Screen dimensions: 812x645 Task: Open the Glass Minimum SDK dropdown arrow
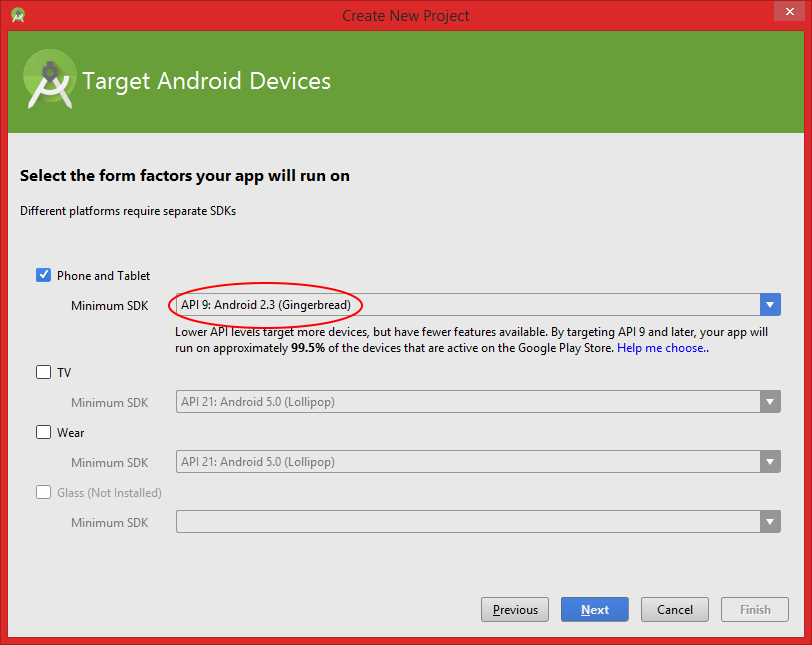[770, 522]
